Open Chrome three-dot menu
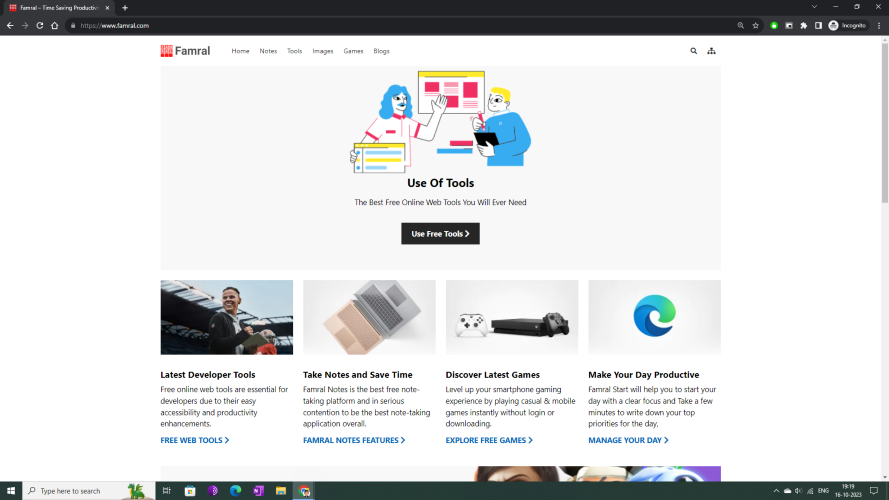Screen dimensions: 889x500 [x=879, y=26]
